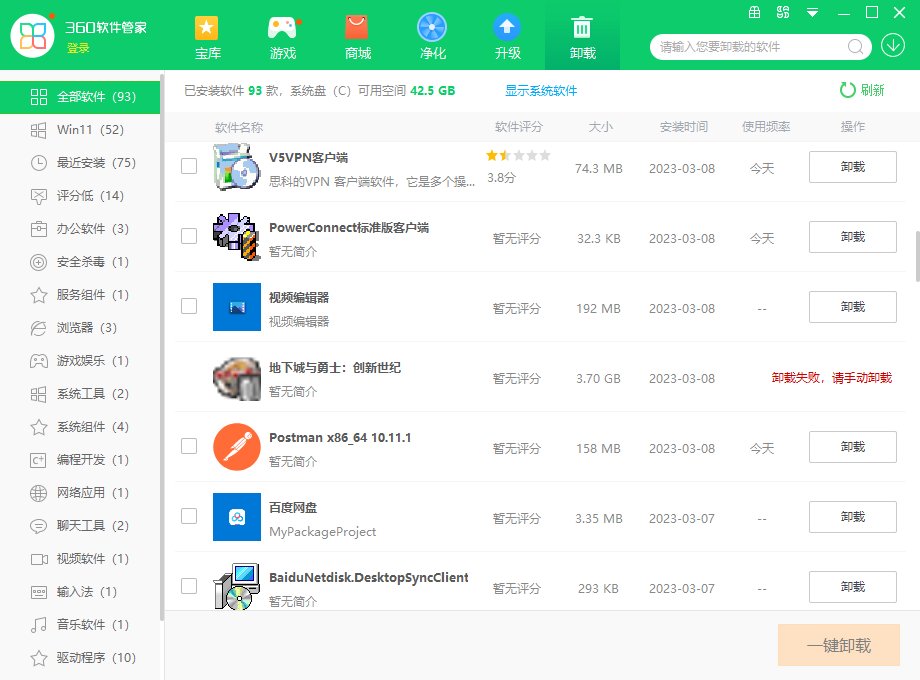Check the 视频编辑器 checkbox
This screenshot has height=680, width=920.
pyautogui.click(x=189, y=306)
